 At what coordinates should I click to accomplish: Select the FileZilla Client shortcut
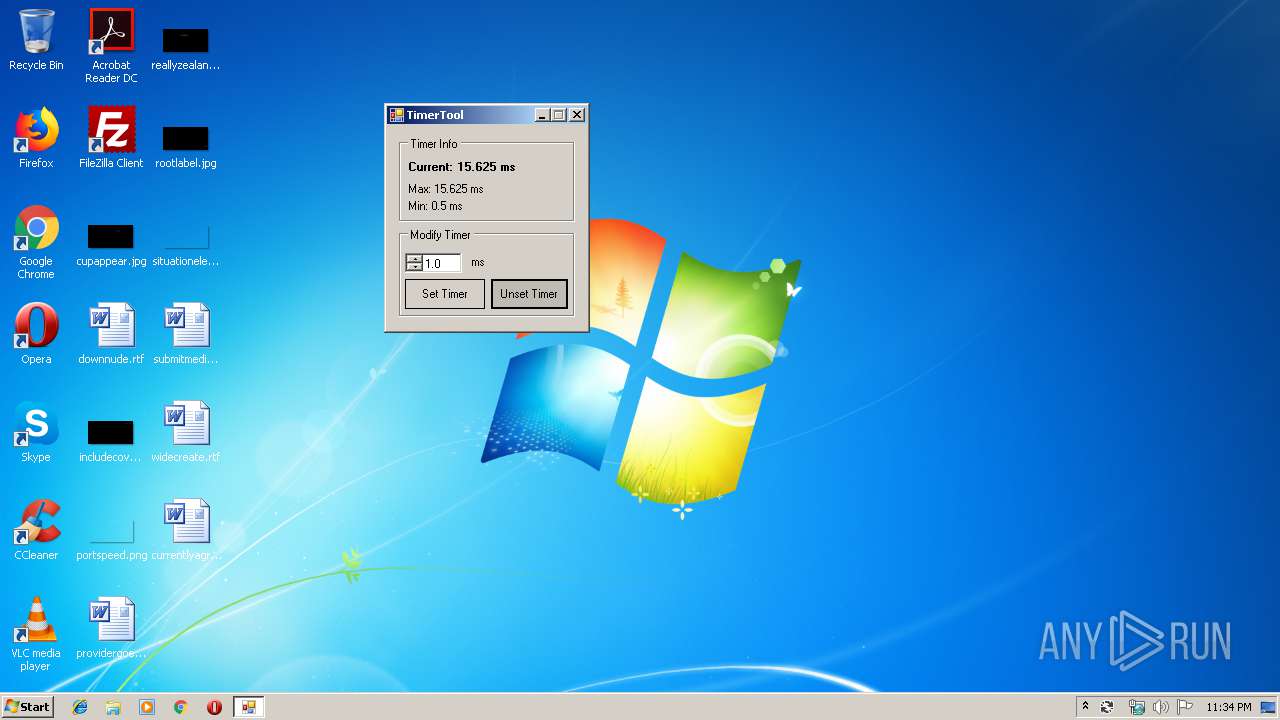tap(111, 138)
